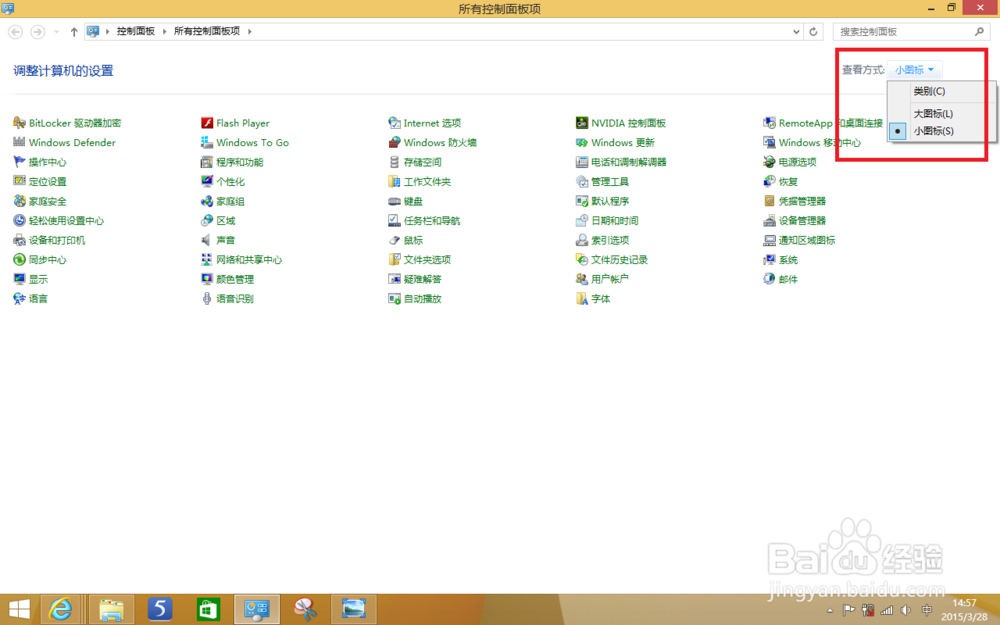The image size is (1000, 625).
Task: Go up one folder level
Action: click(74, 31)
